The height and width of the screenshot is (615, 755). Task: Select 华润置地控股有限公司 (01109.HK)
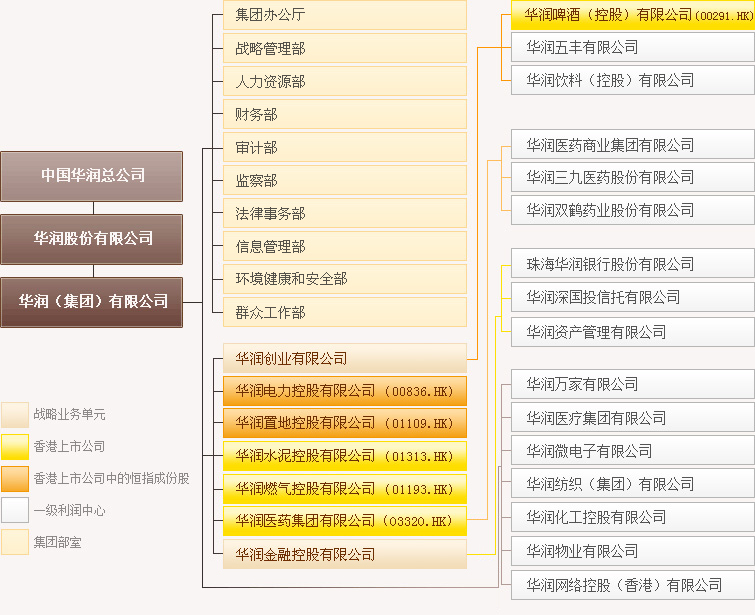(345, 423)
